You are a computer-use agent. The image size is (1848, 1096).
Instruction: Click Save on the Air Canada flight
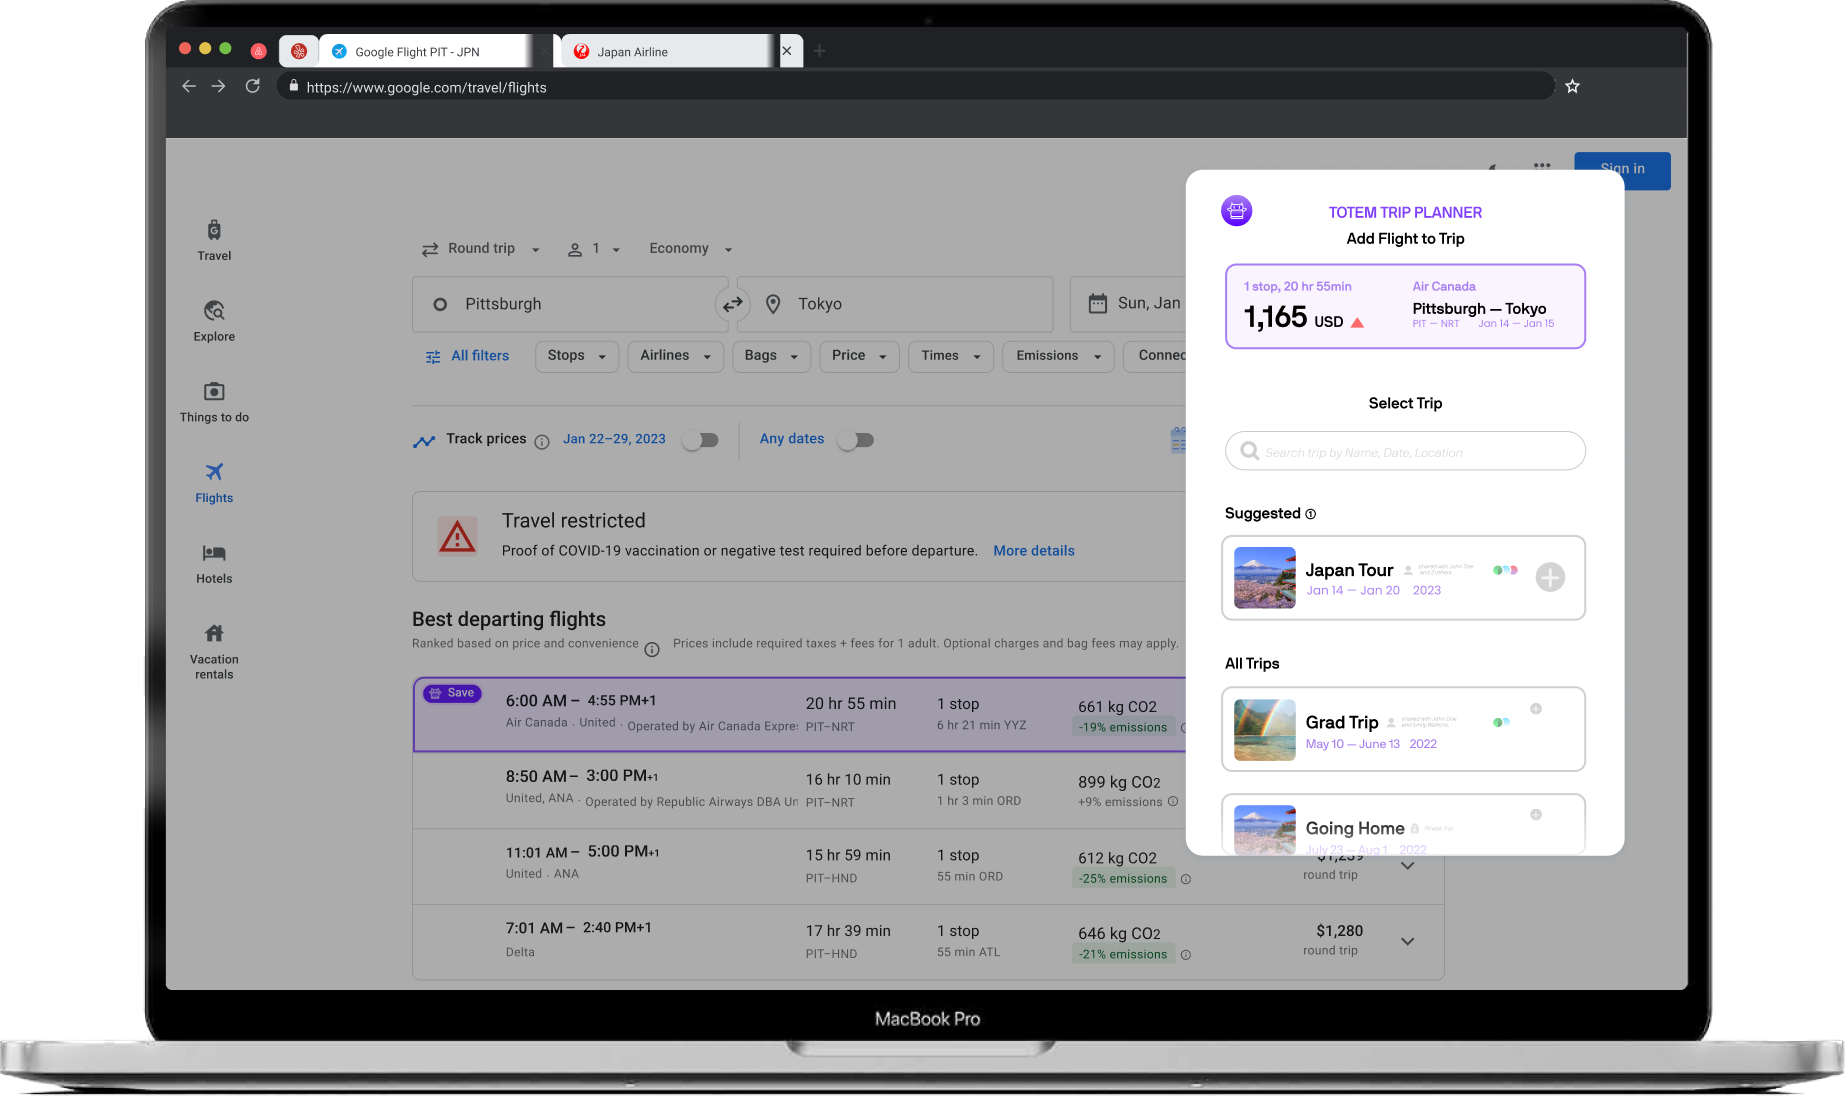452,693
